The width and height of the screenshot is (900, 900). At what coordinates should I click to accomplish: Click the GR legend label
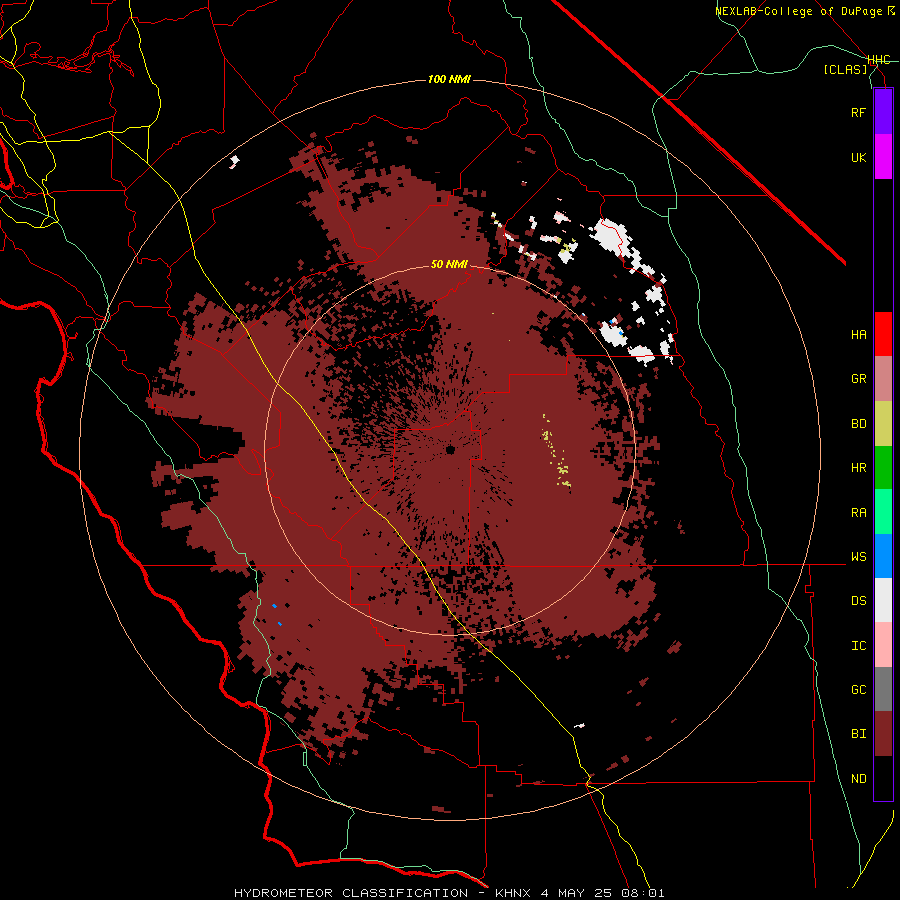pyautogui.click(x=858, y=379)
